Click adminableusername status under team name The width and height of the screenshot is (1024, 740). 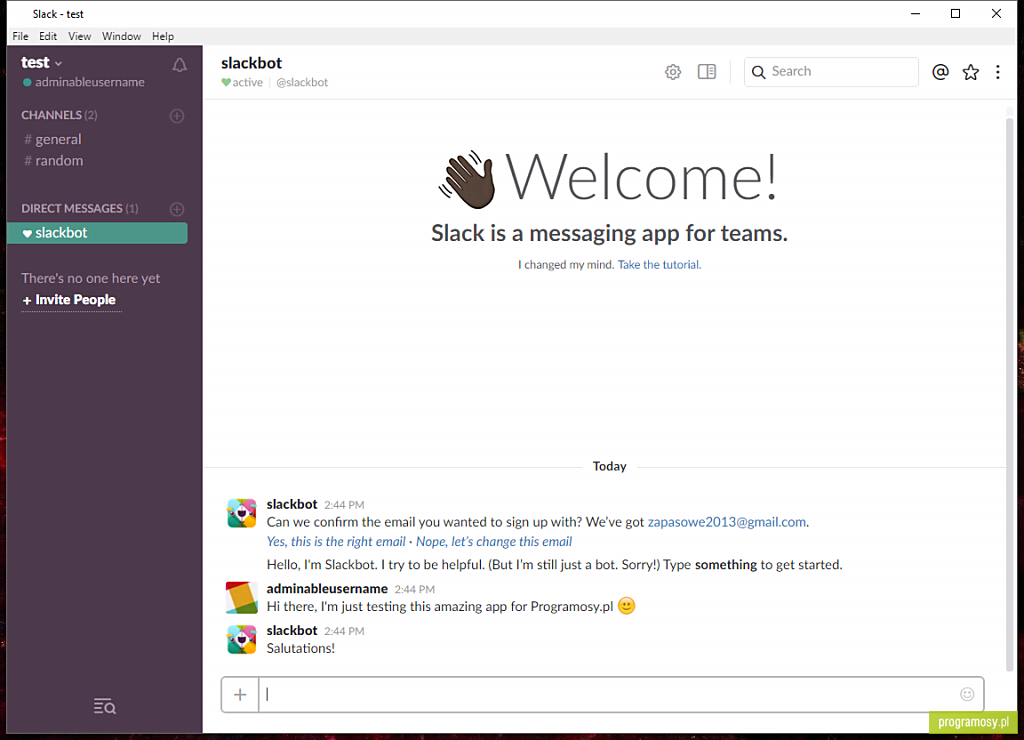84,82
